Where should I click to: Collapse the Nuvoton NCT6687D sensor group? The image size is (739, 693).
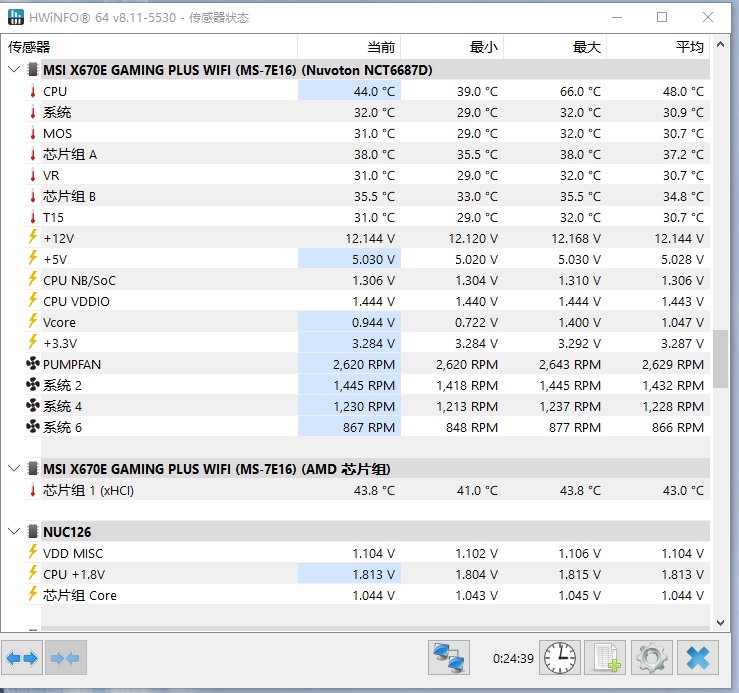point(14,70)
